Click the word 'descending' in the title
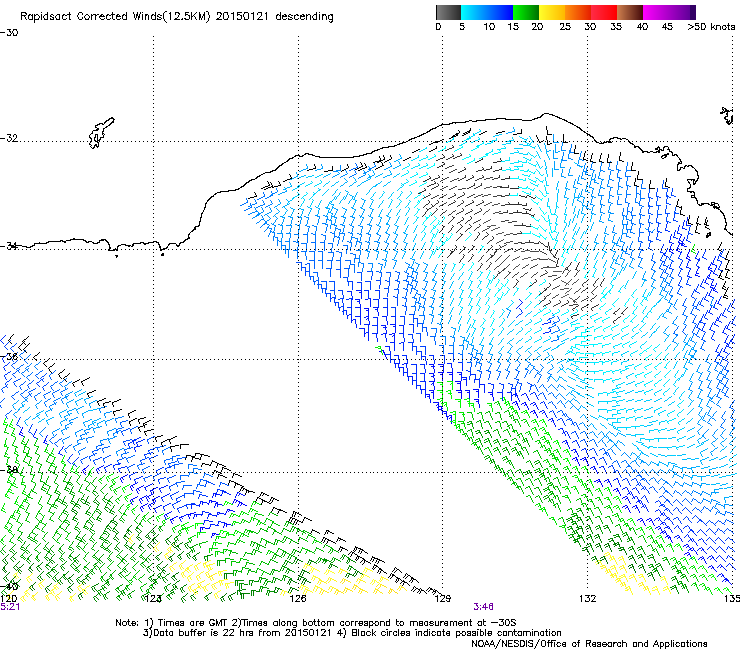This screenshot has width=740, height=650. pos(304,17)
